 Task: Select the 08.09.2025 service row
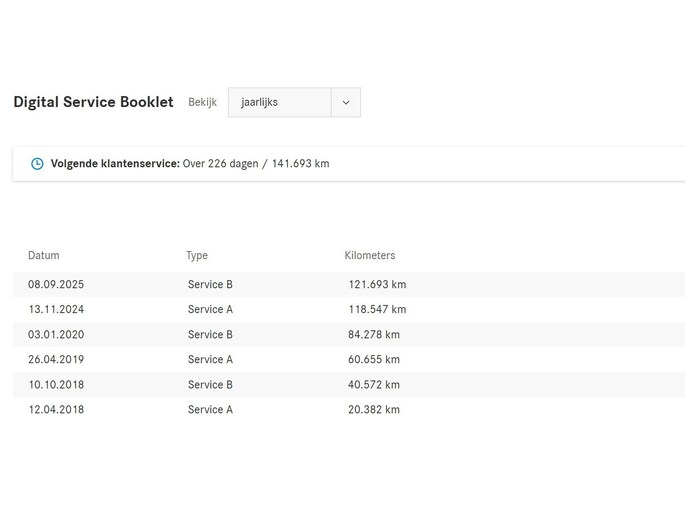(56, 284)
